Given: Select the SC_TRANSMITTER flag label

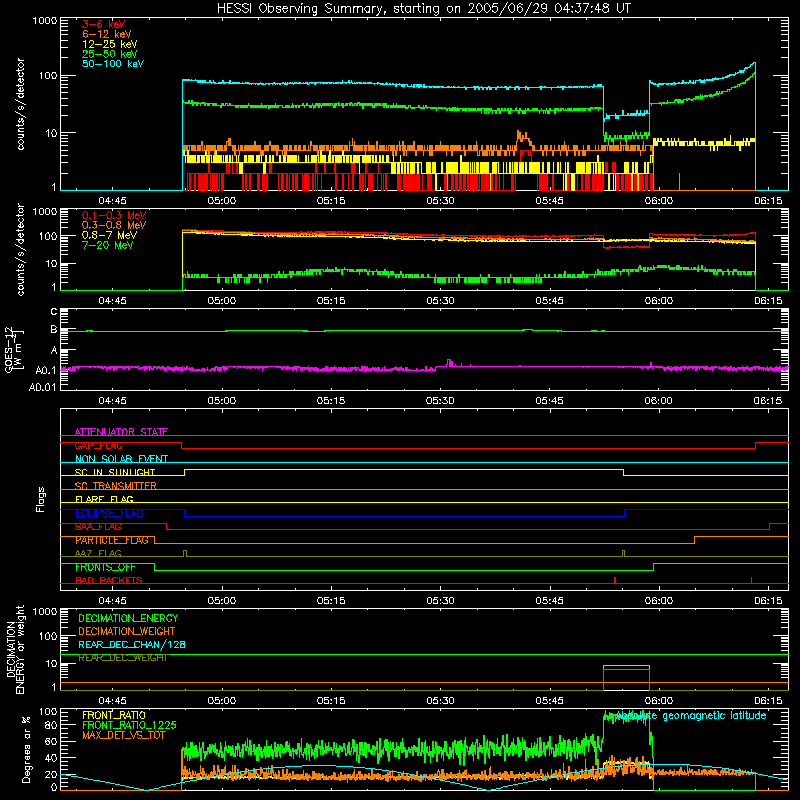Looking at the screenshot, I should coord(116,486).
